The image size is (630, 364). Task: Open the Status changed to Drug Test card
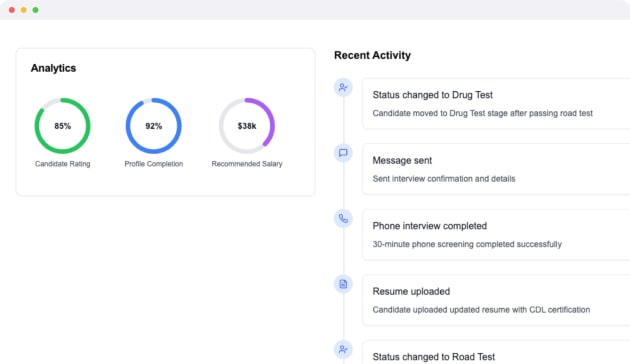[496, 104]
